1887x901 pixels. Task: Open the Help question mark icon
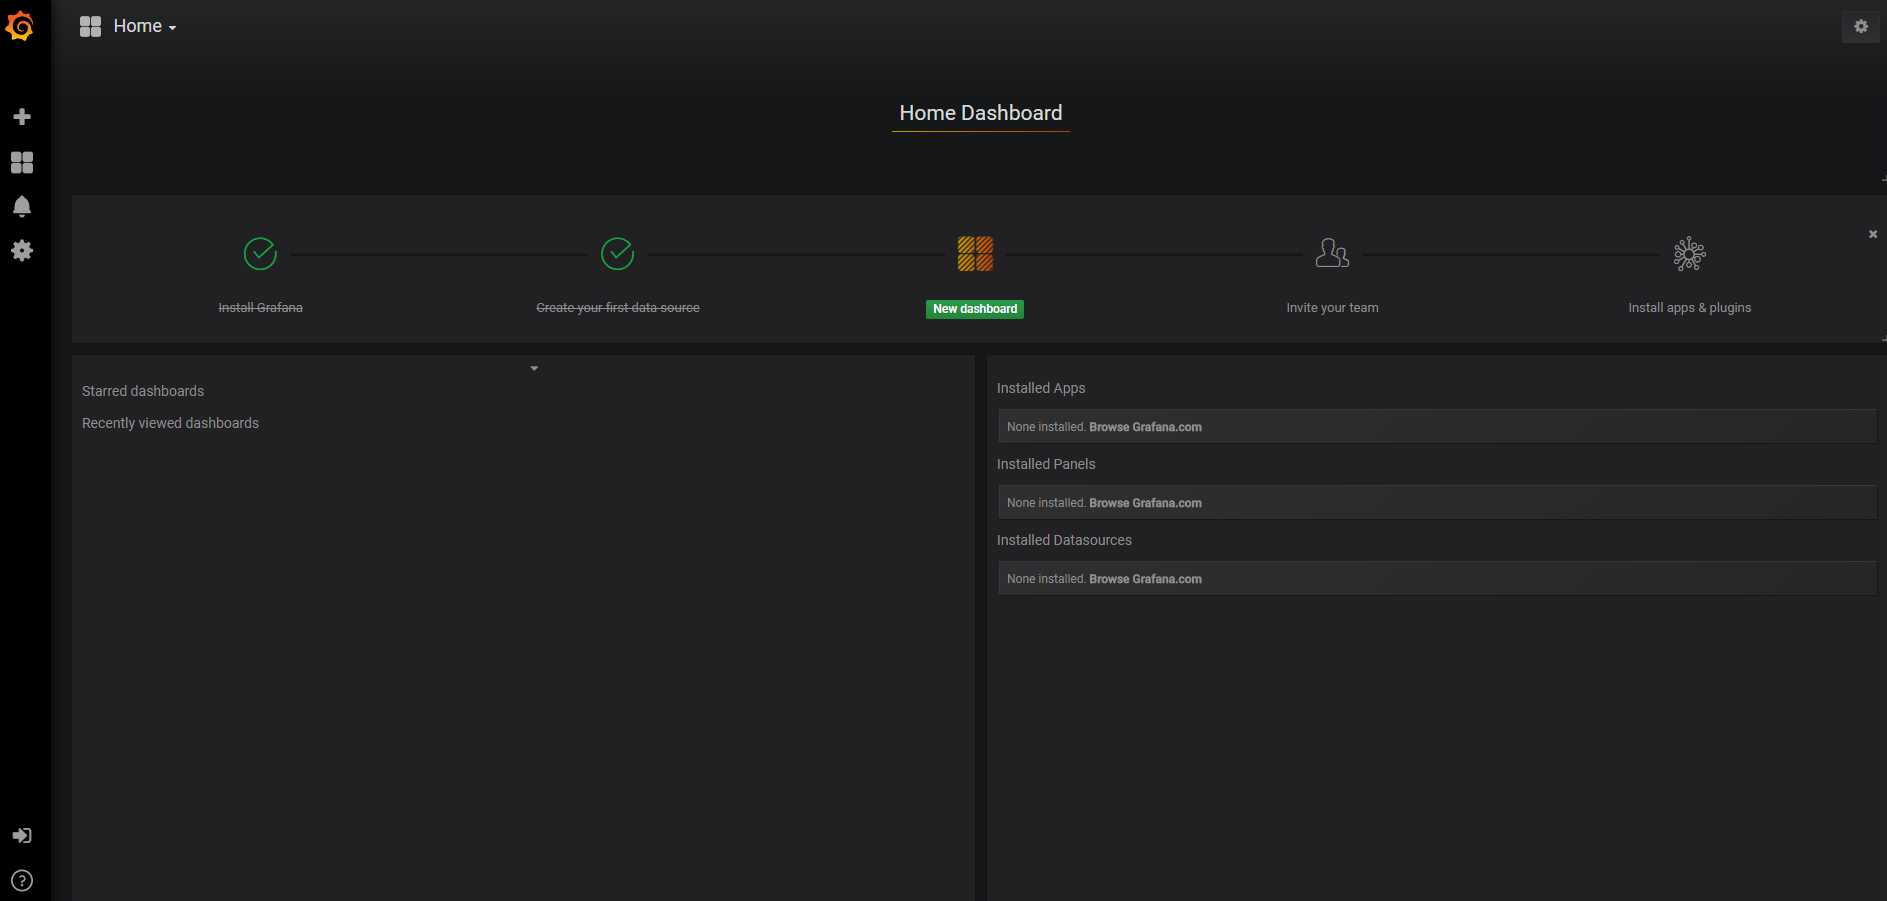[x=22, y=881]
